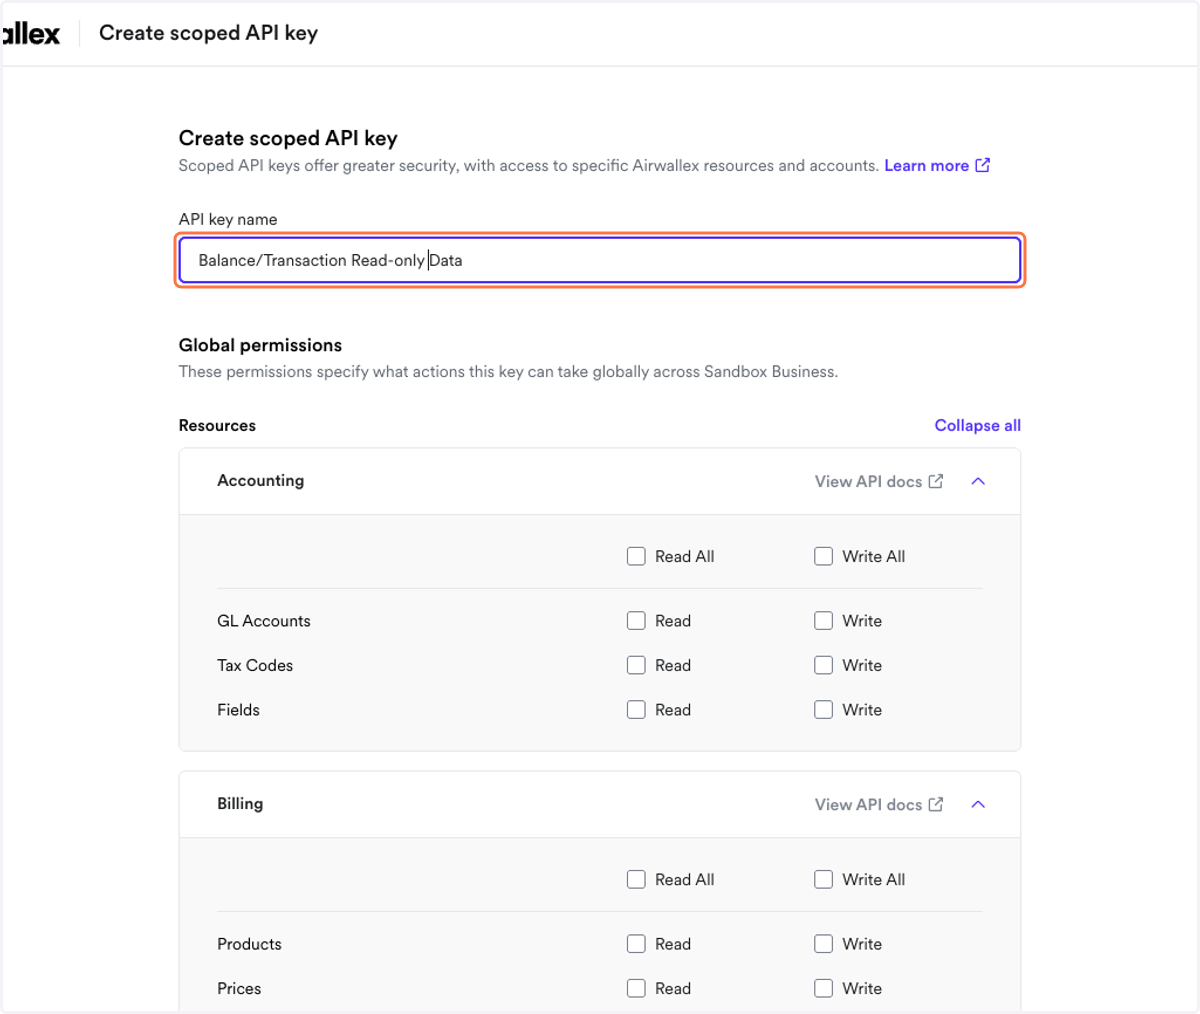Enable Accounting Read All checkbox
1200x1014 pixels.
tap(636, 556)
